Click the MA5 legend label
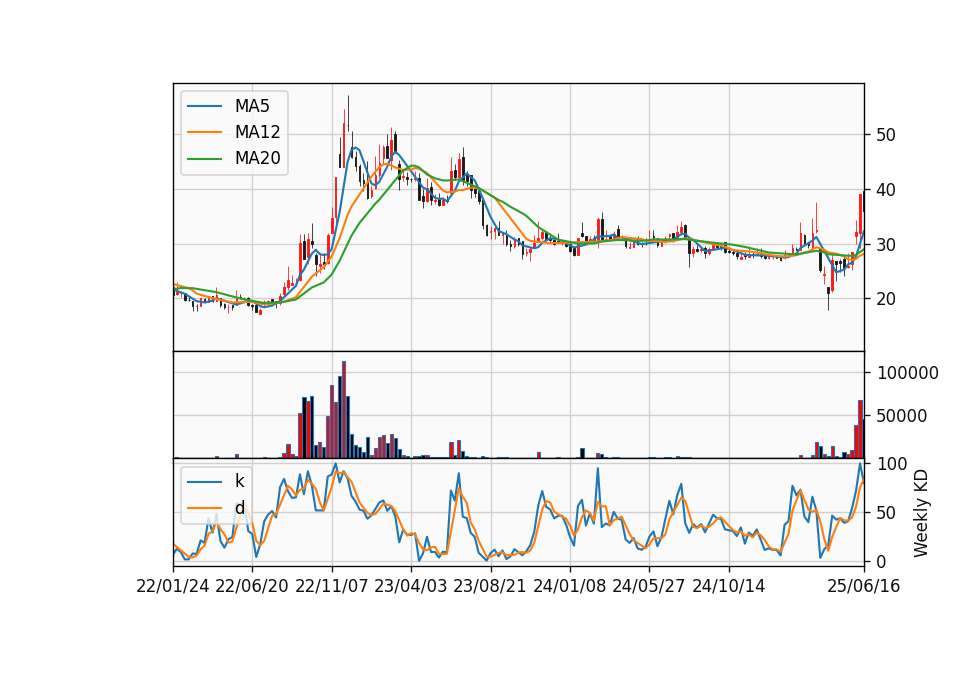Viewport: 960px width, 690px height. (x=252, y=106)
